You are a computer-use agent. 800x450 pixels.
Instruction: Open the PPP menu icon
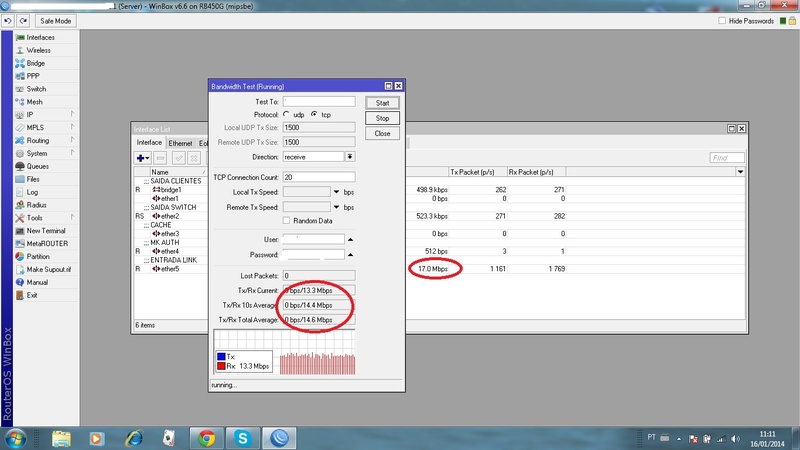pos(20,76)
